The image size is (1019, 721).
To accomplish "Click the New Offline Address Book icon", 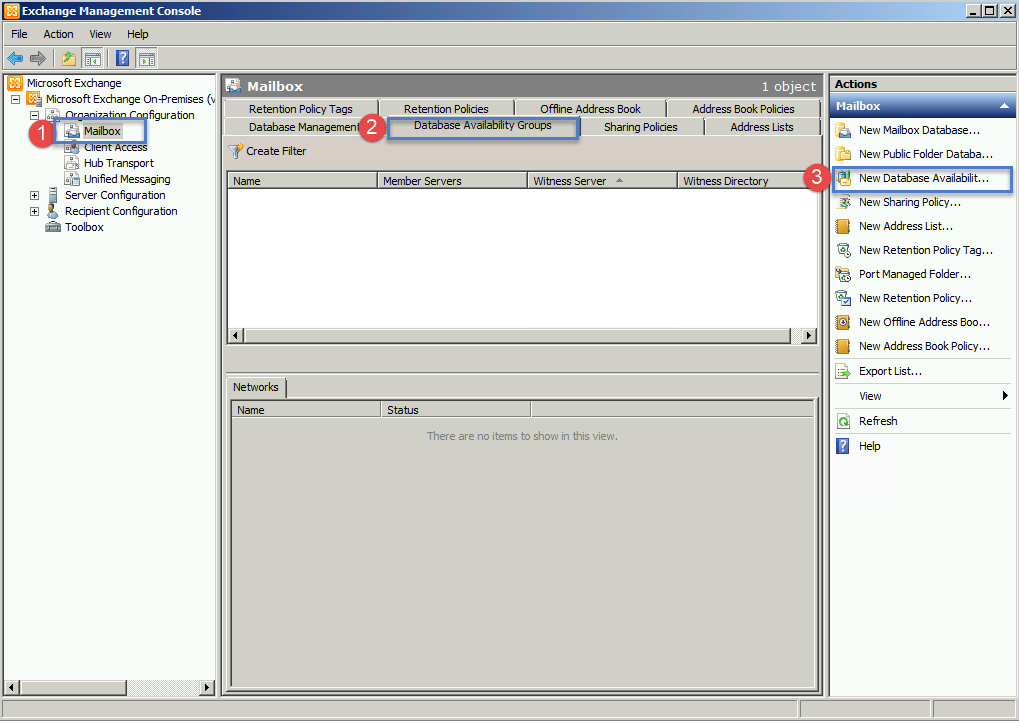I will point(844,322).
